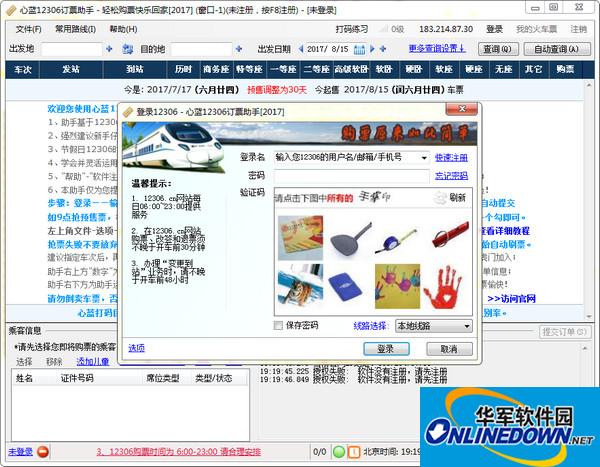Select the captcha image of red handprint
Image resolution: width=600 pixels, height=467 pixels.
pos(446,286)
